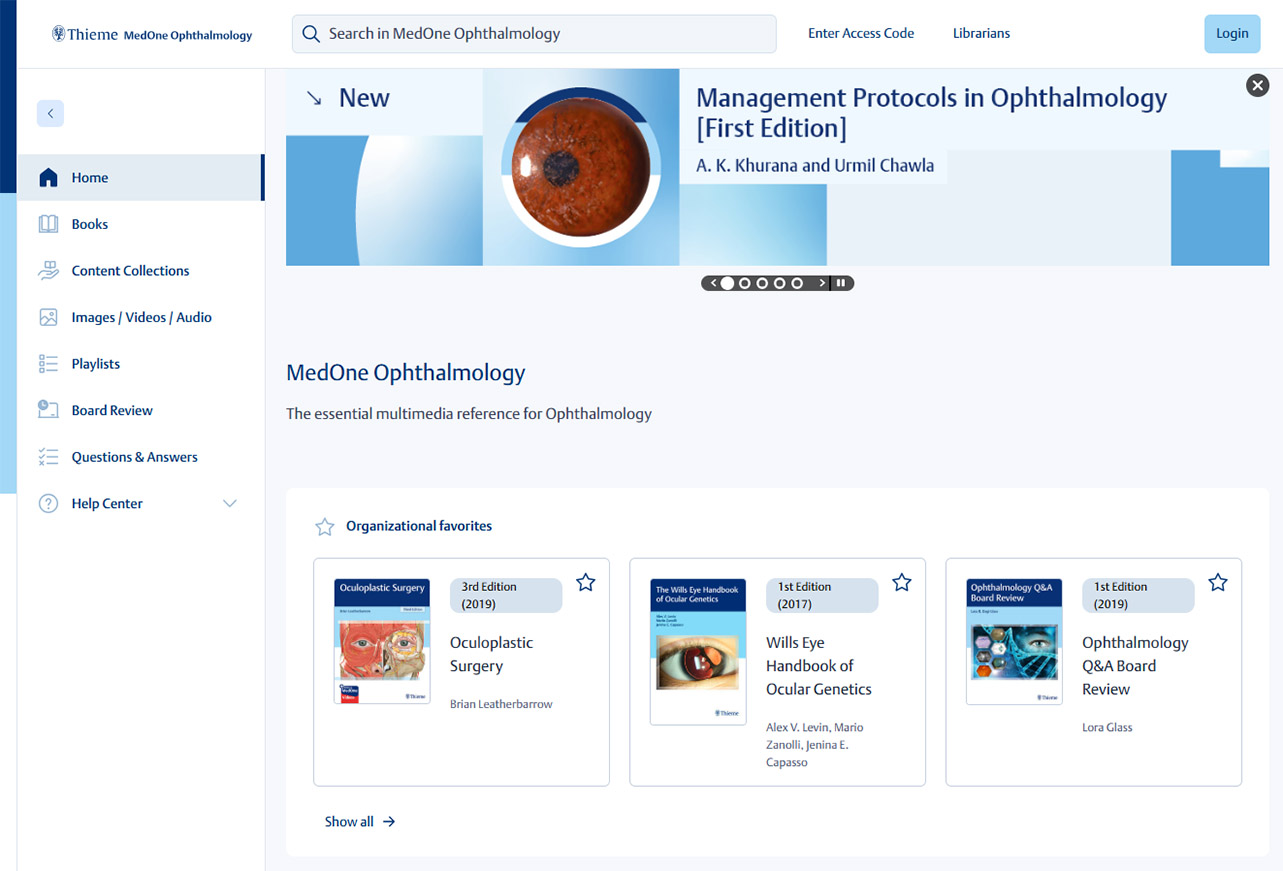Image resolution: width=1283 pixels, height=871 pixels.
Task: Open Content Collections from the sidebar
Action: tap(130, 271)
